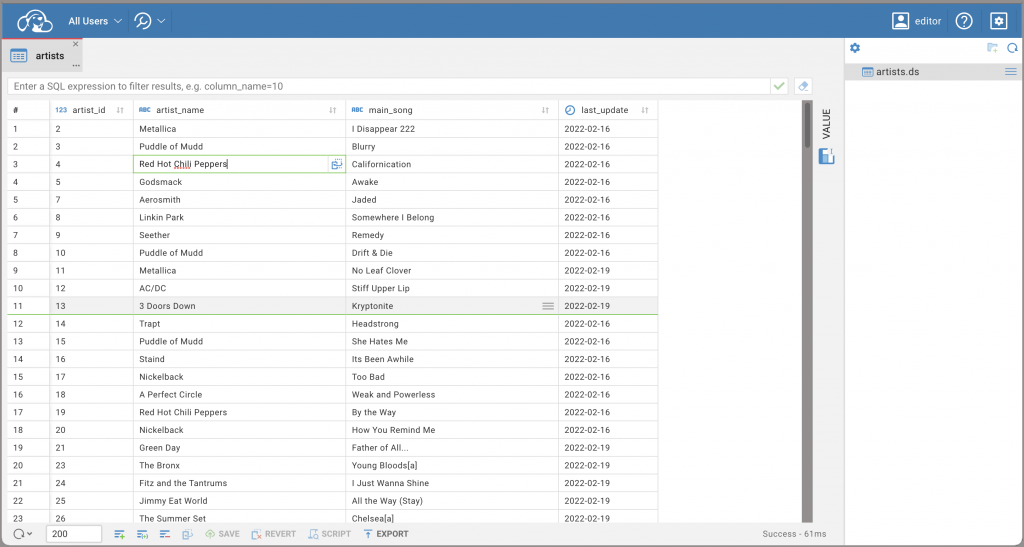This screenshot has width=1024, height=547.
Task: Refresh the navigator panel
Action: pyautogui.click(x=1012, y=48)
